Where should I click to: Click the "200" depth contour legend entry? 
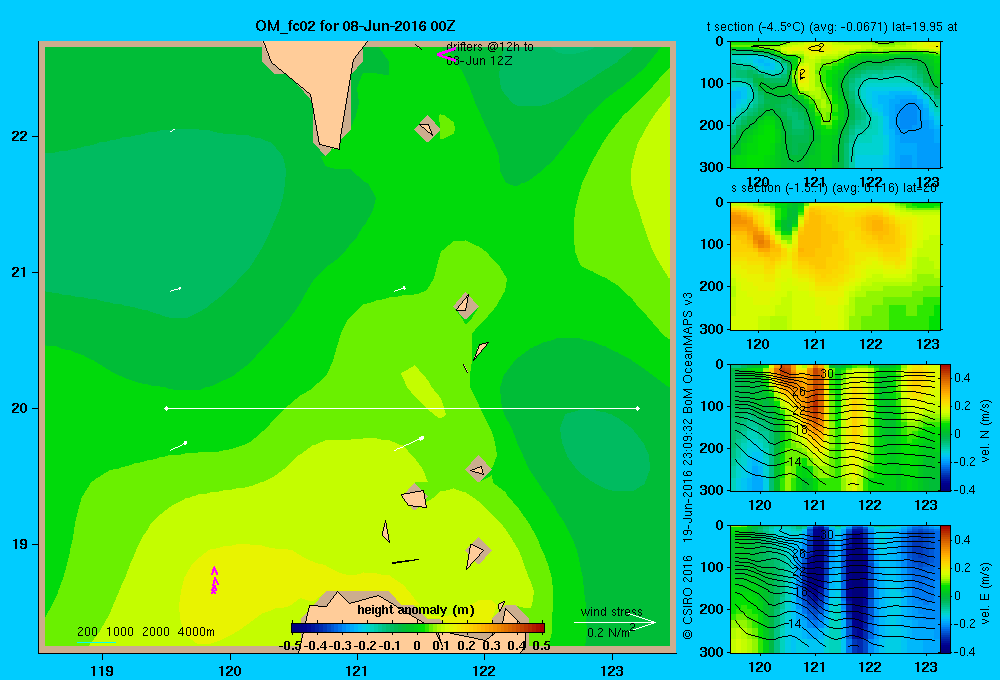point(87,632)
